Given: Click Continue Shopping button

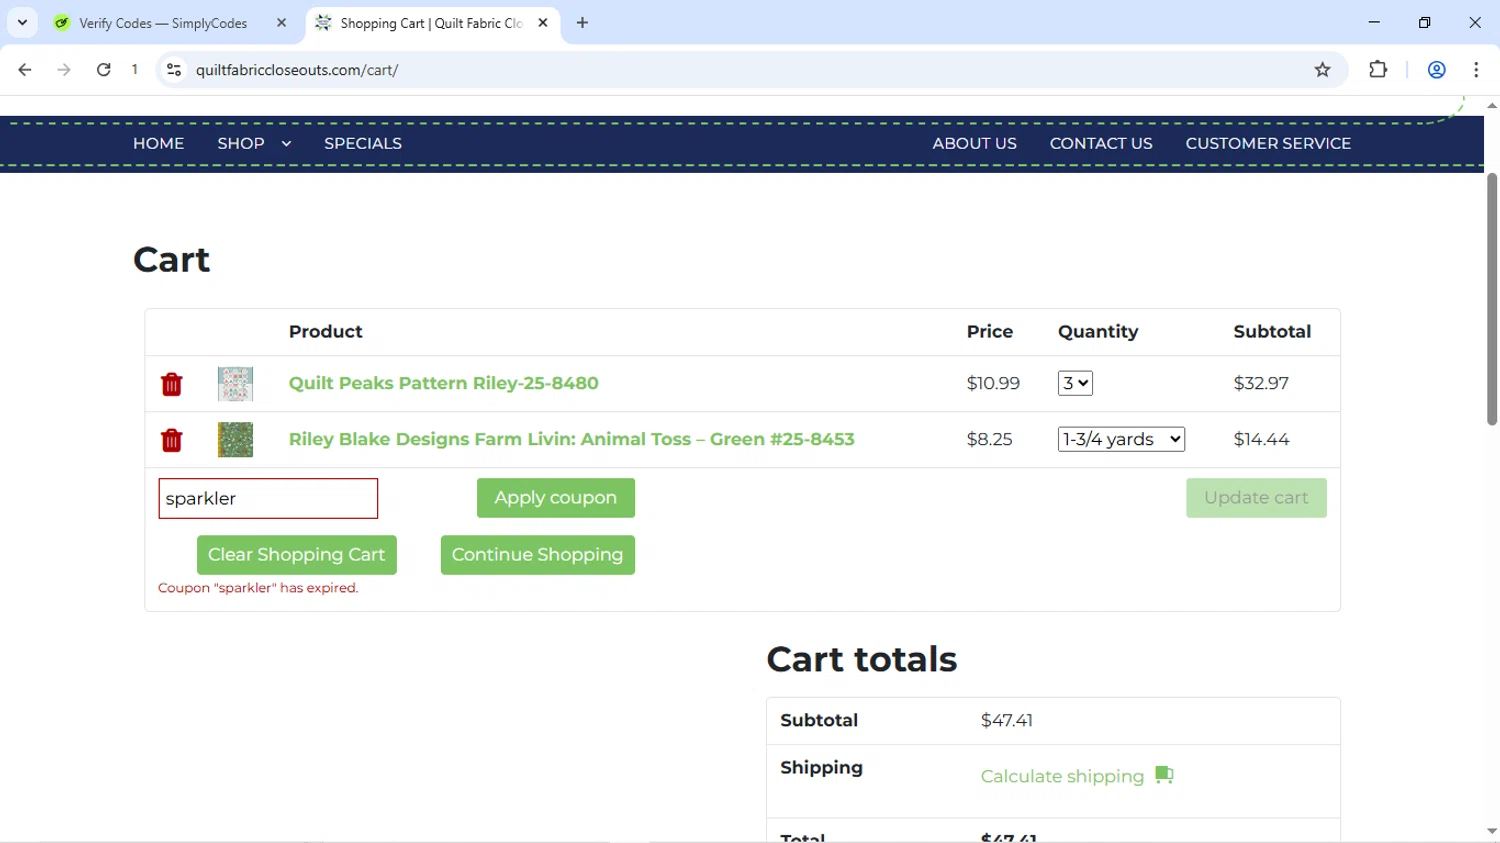Looking at the screenshot, I should click(538, 555).
